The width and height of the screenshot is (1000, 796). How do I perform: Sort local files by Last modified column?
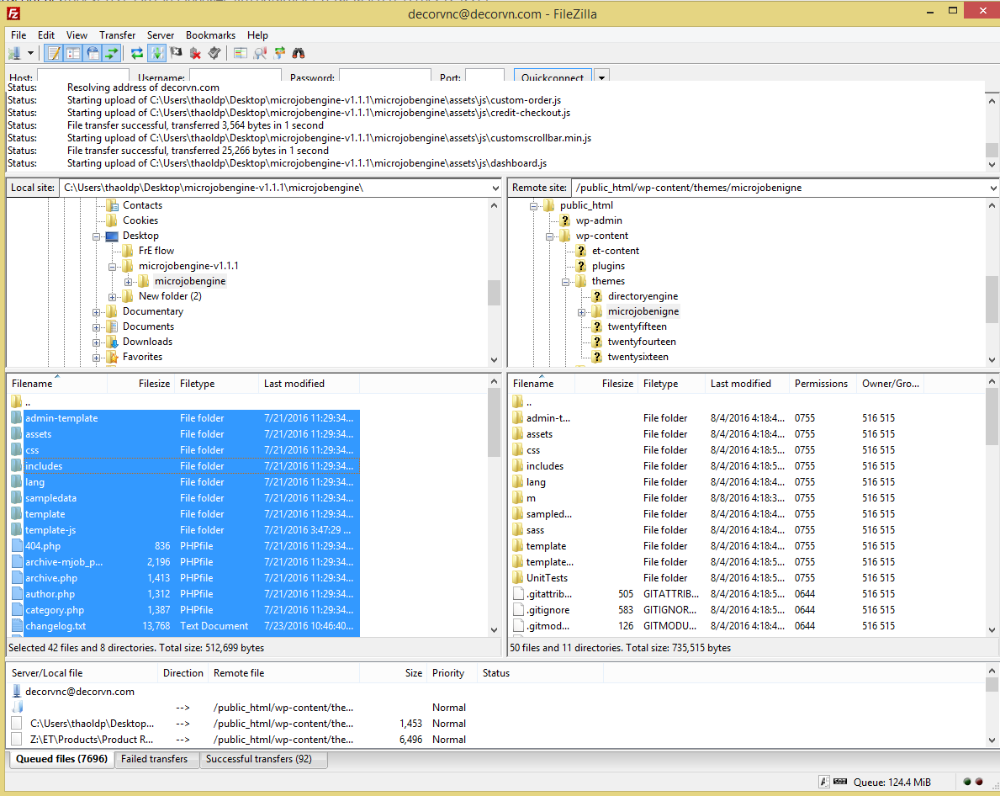[x=294, y=383]
